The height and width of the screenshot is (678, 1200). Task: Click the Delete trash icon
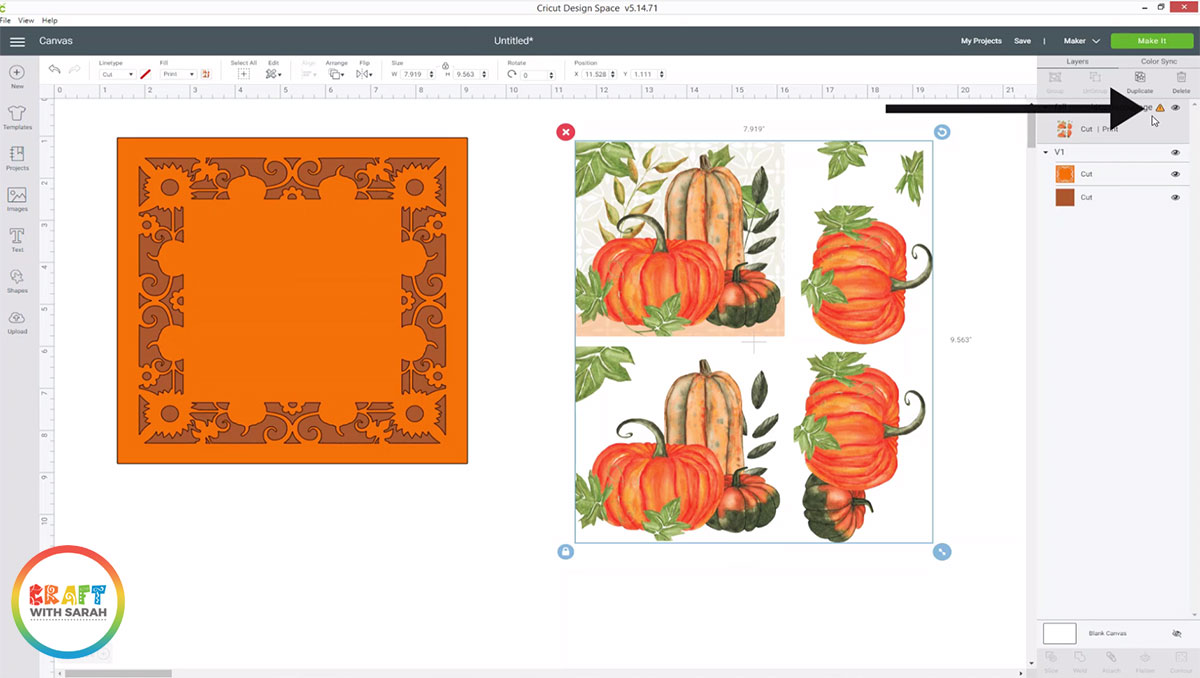pos(1181,78)
